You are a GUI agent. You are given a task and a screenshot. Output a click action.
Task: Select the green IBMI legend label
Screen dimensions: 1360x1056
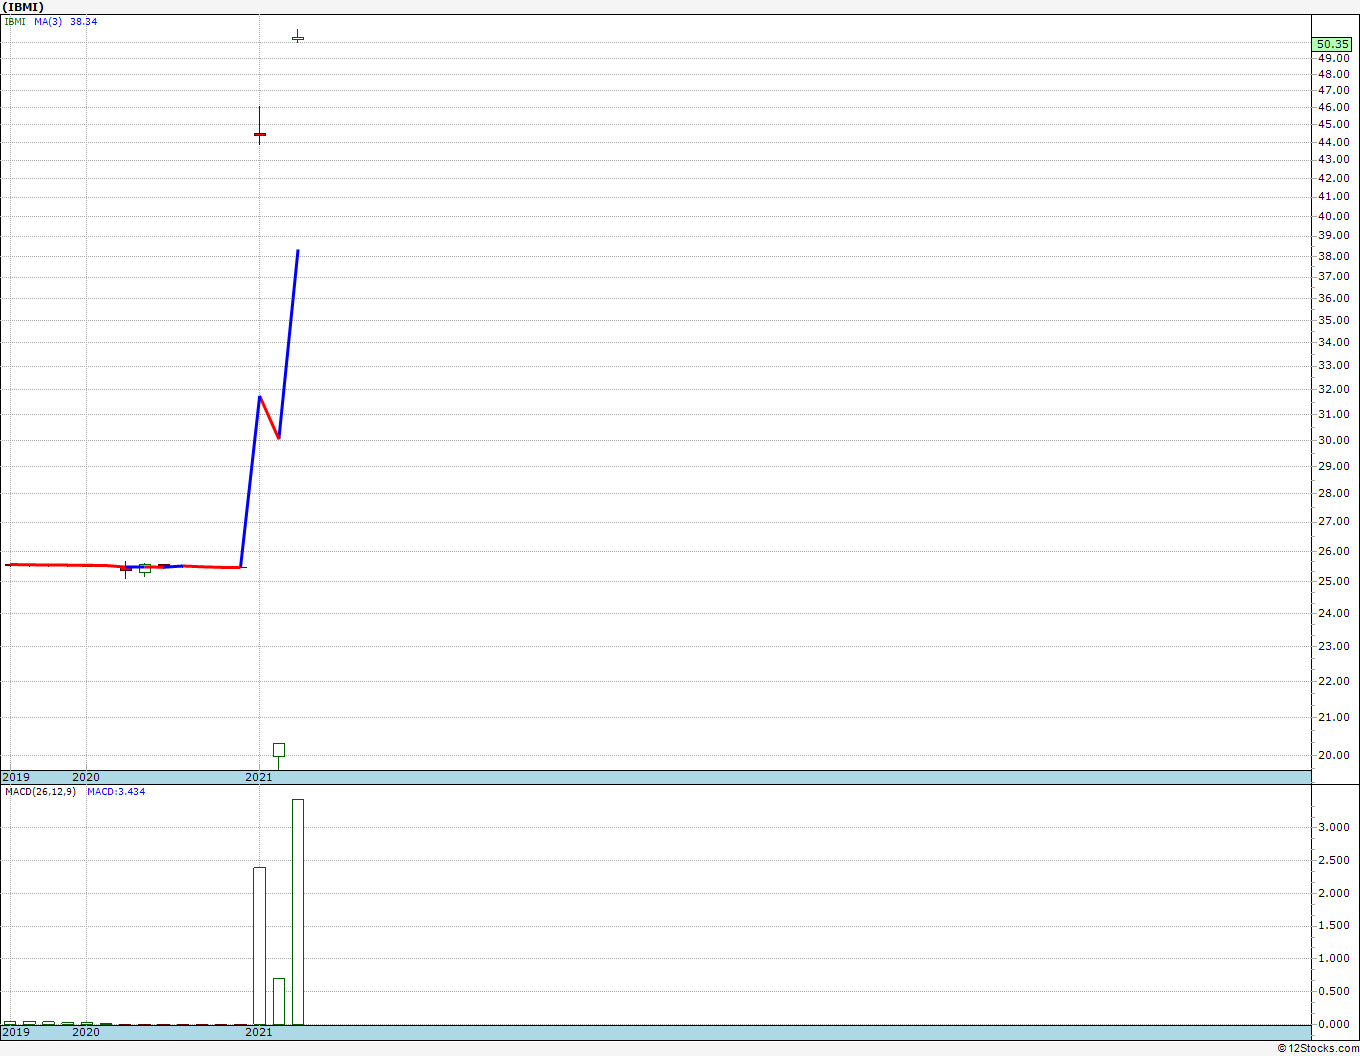click(15, 21)
